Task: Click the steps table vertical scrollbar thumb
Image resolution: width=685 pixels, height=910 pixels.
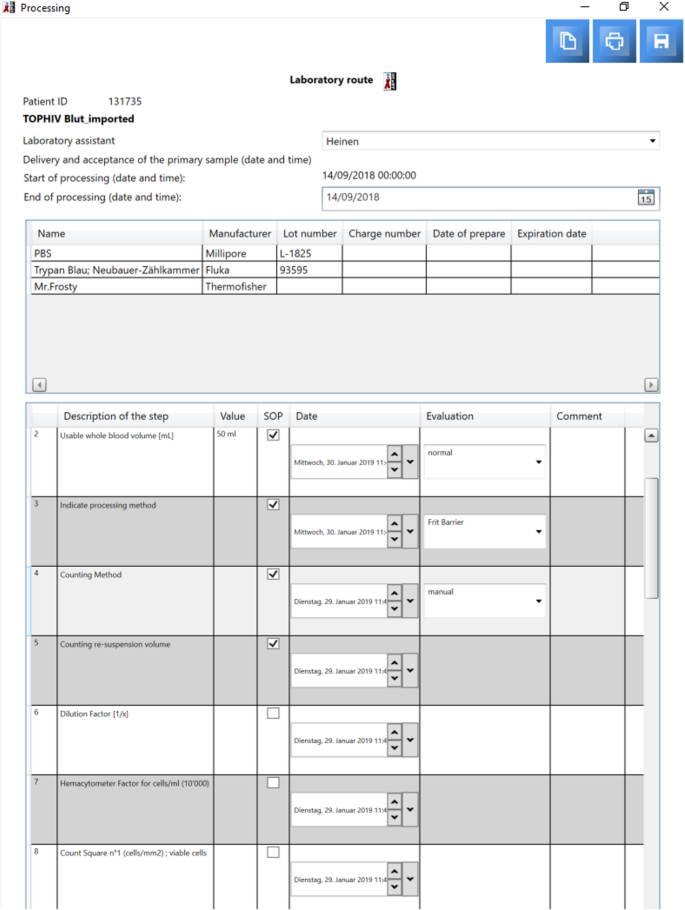Action: click(x=651, y=538)
